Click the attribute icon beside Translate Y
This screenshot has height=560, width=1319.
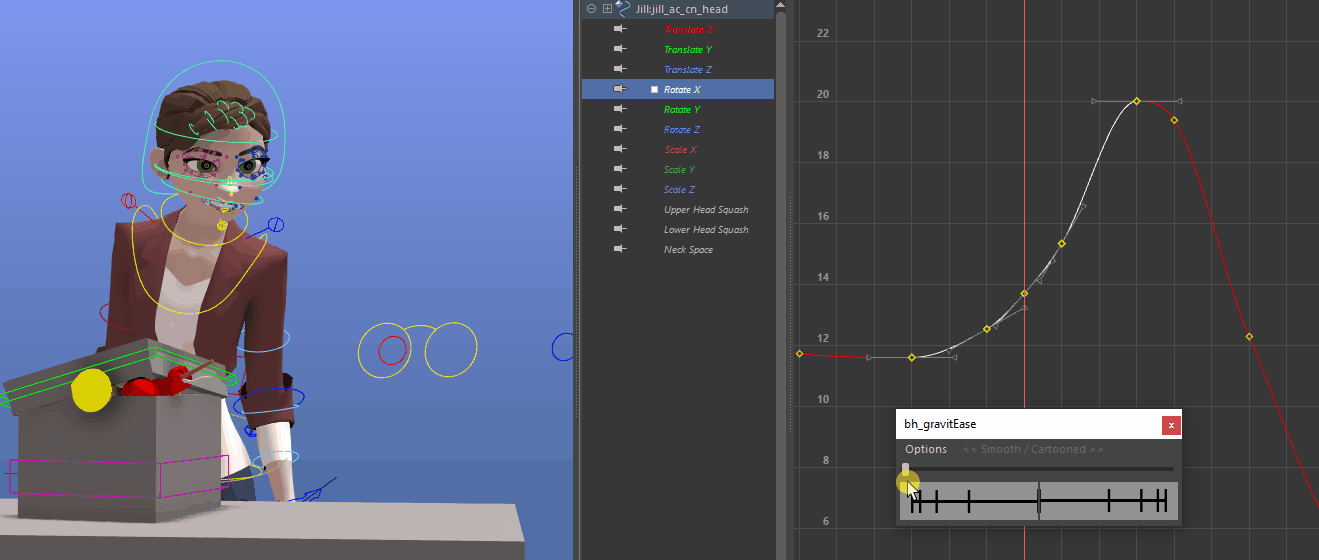[620, 49]
